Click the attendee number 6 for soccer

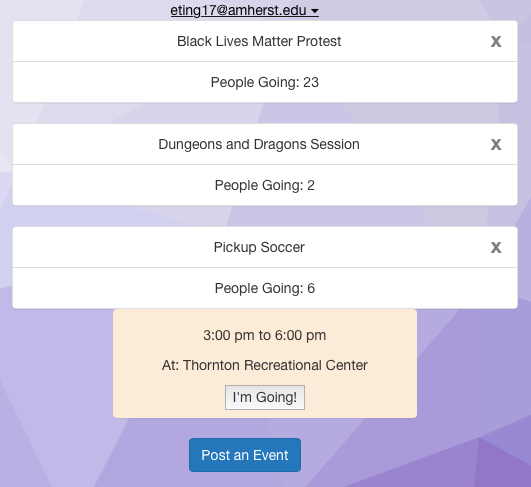pos(311,288)
